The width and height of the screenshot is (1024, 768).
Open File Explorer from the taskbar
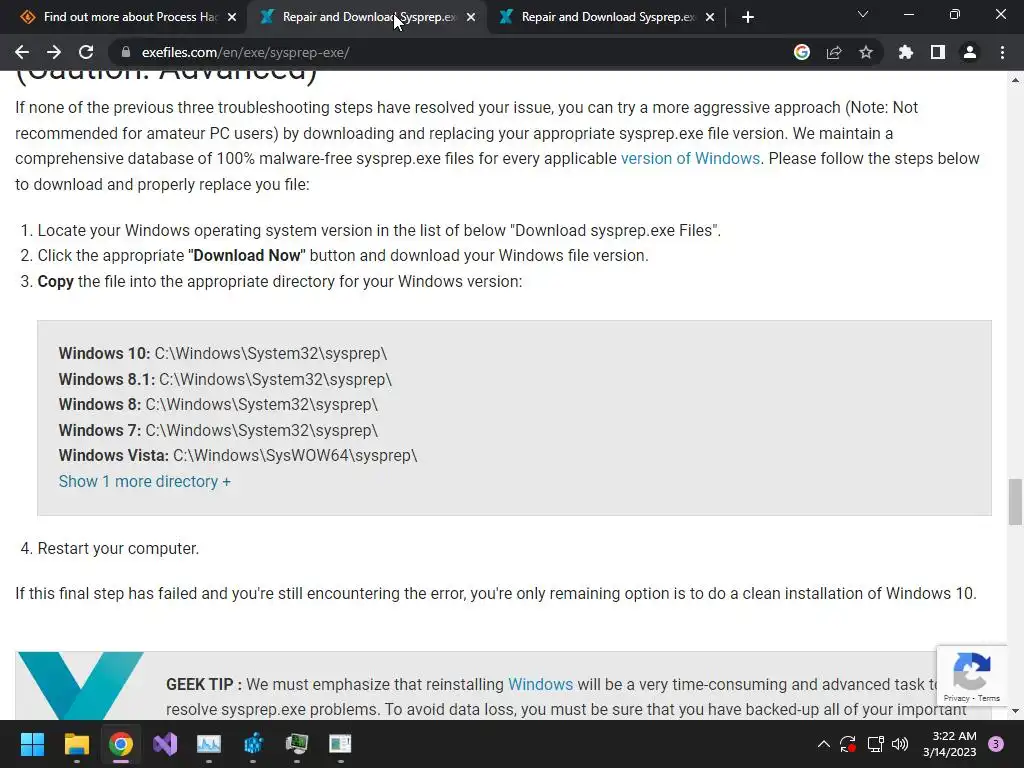(76, 744)
